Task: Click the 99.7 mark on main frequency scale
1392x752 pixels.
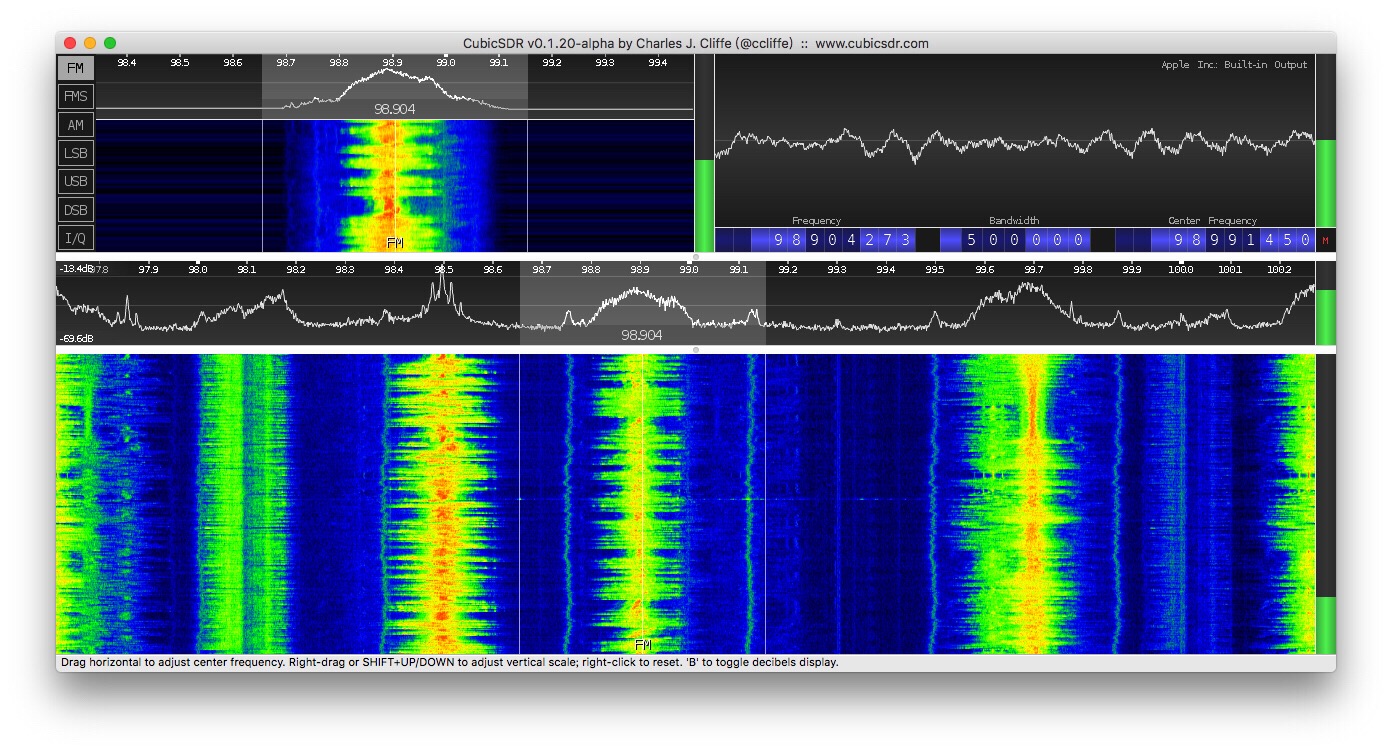Action: (1033, 269)
